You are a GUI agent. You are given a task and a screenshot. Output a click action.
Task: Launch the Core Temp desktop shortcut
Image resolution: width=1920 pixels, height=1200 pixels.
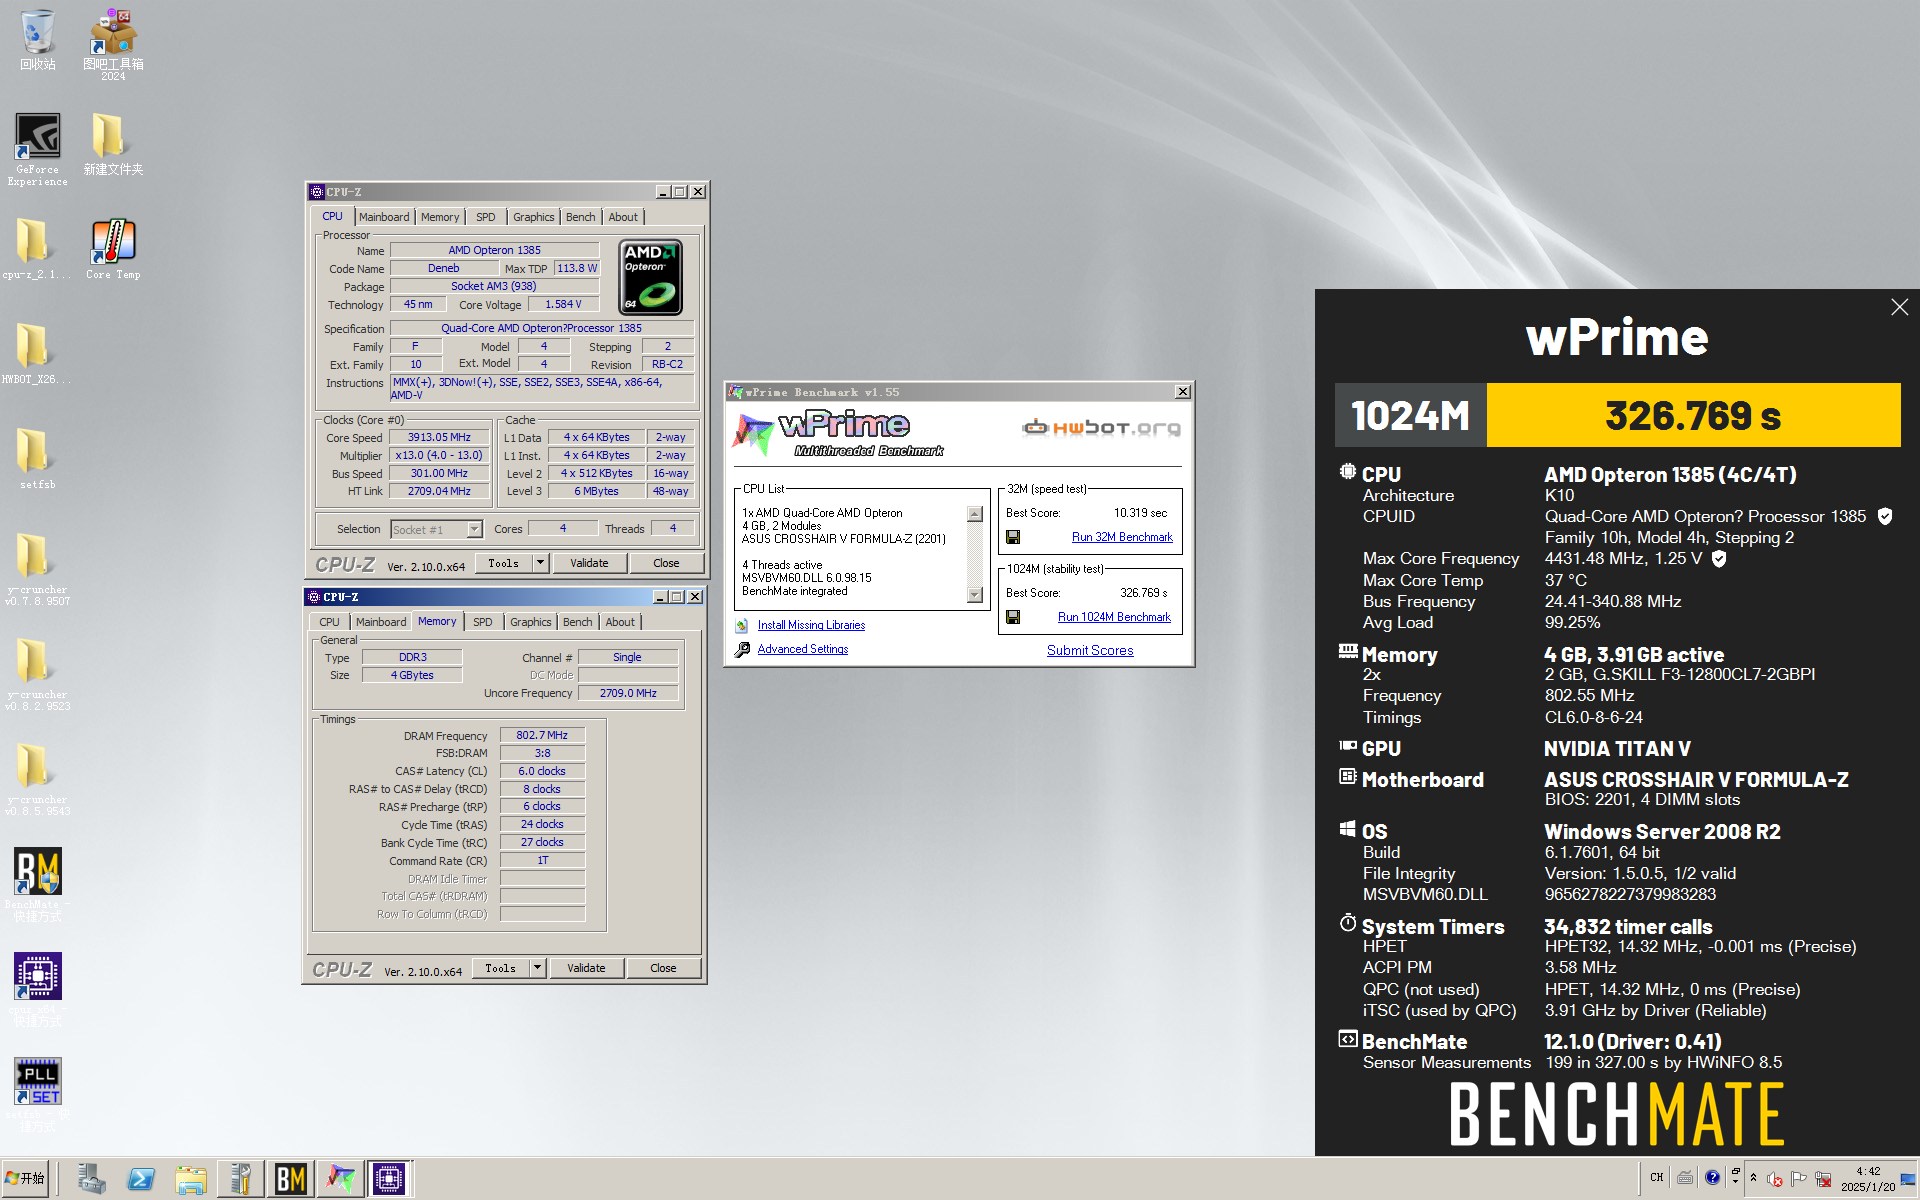[113, 248]
